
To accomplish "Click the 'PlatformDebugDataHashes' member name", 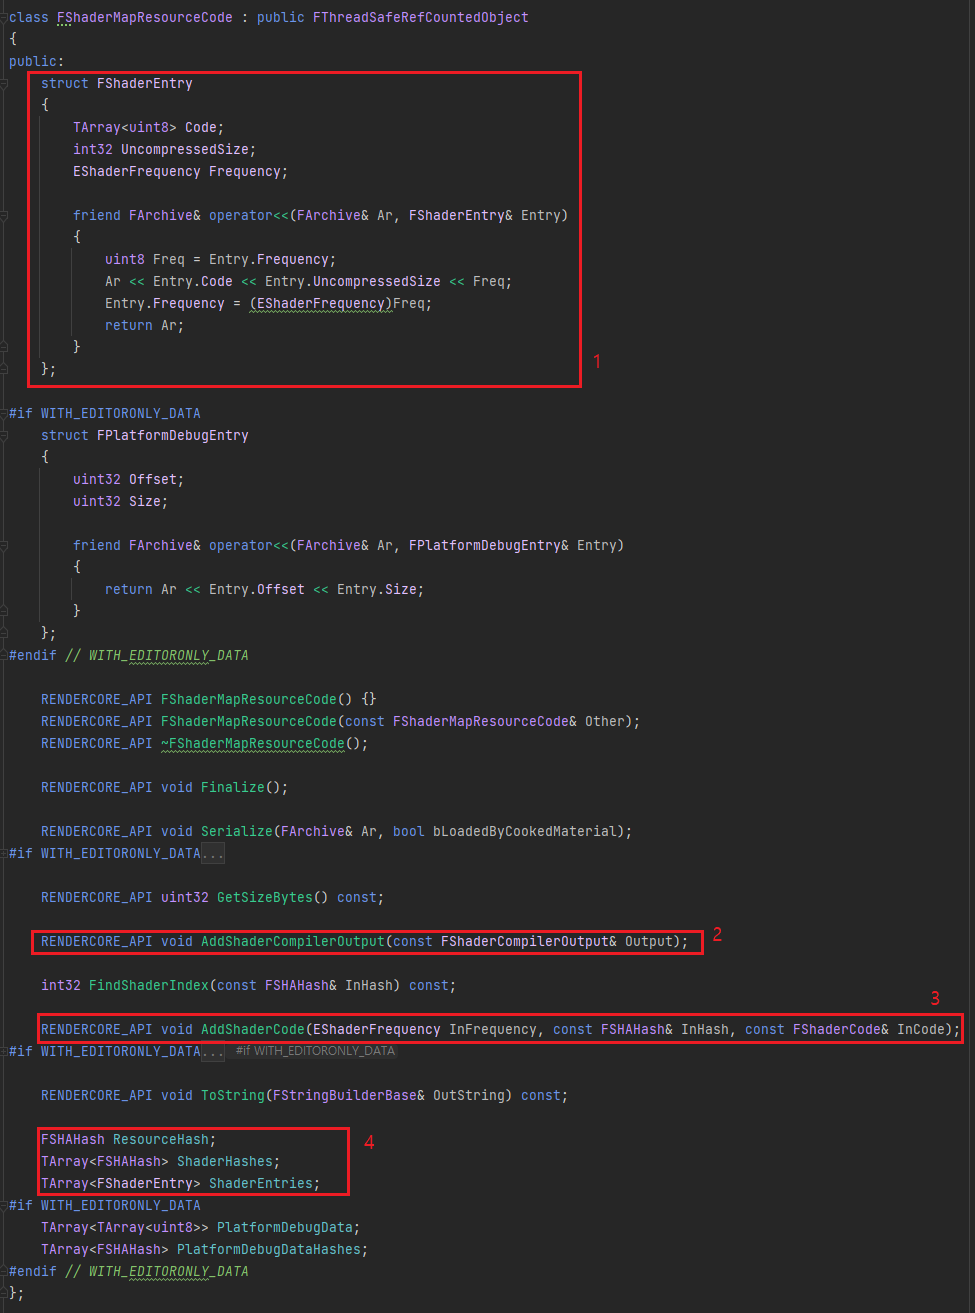I will click(x=269, y=1249).
